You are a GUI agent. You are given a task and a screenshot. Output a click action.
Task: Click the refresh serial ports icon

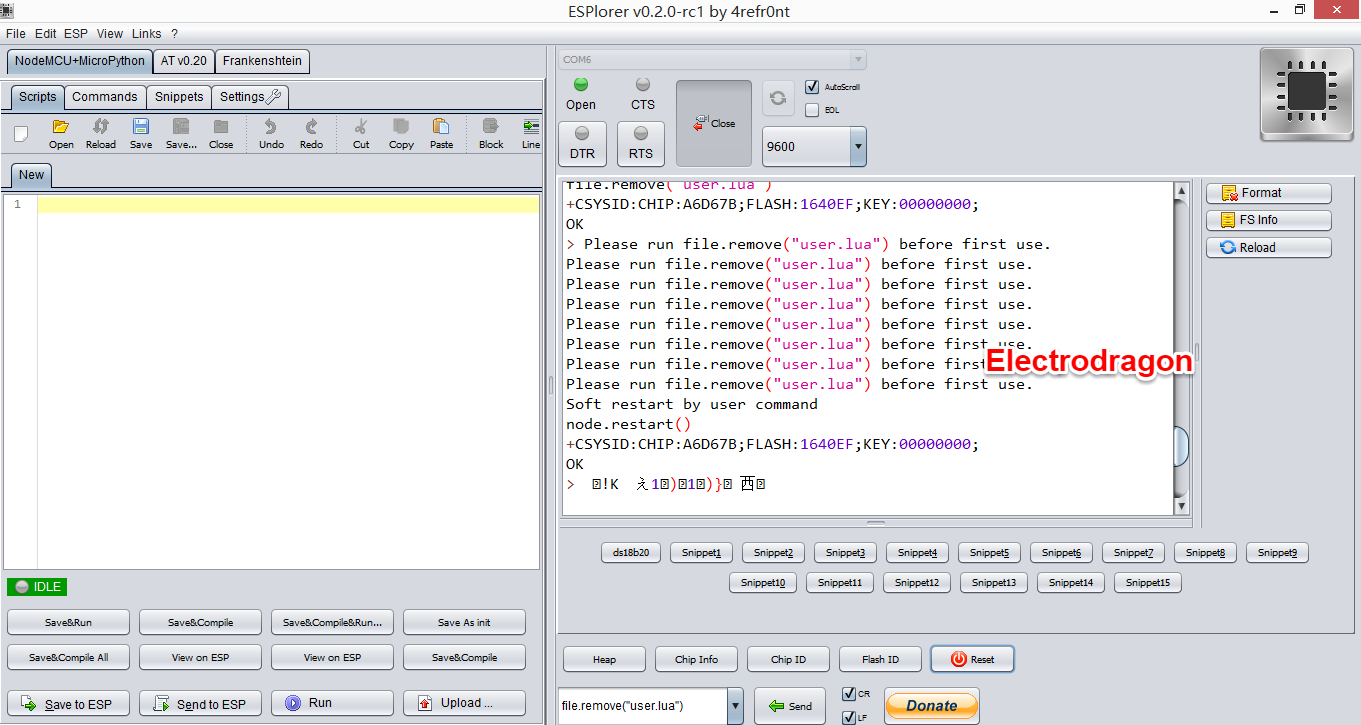tap(778, 98)
